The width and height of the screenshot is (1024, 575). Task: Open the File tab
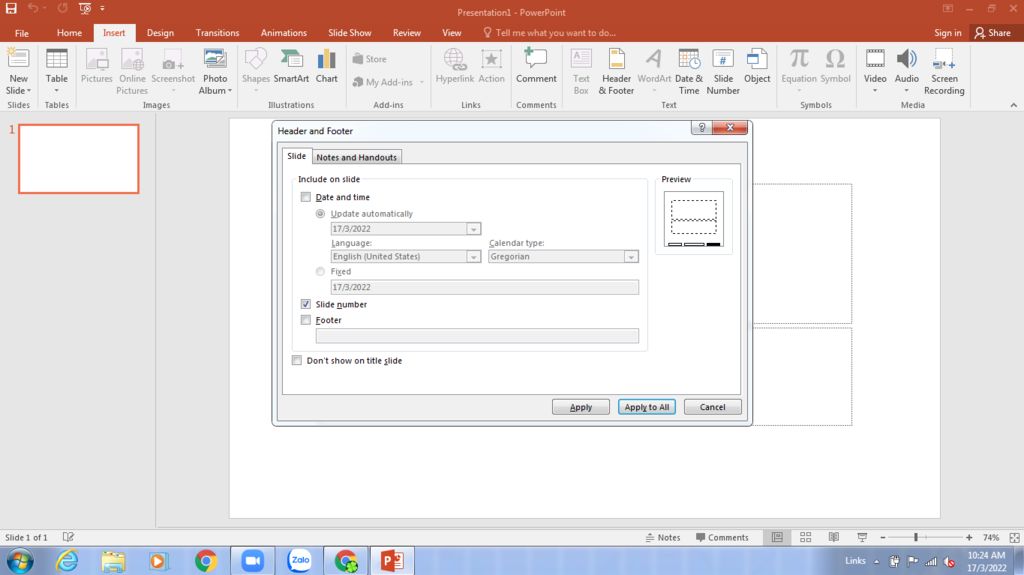[x=22, y=33]
